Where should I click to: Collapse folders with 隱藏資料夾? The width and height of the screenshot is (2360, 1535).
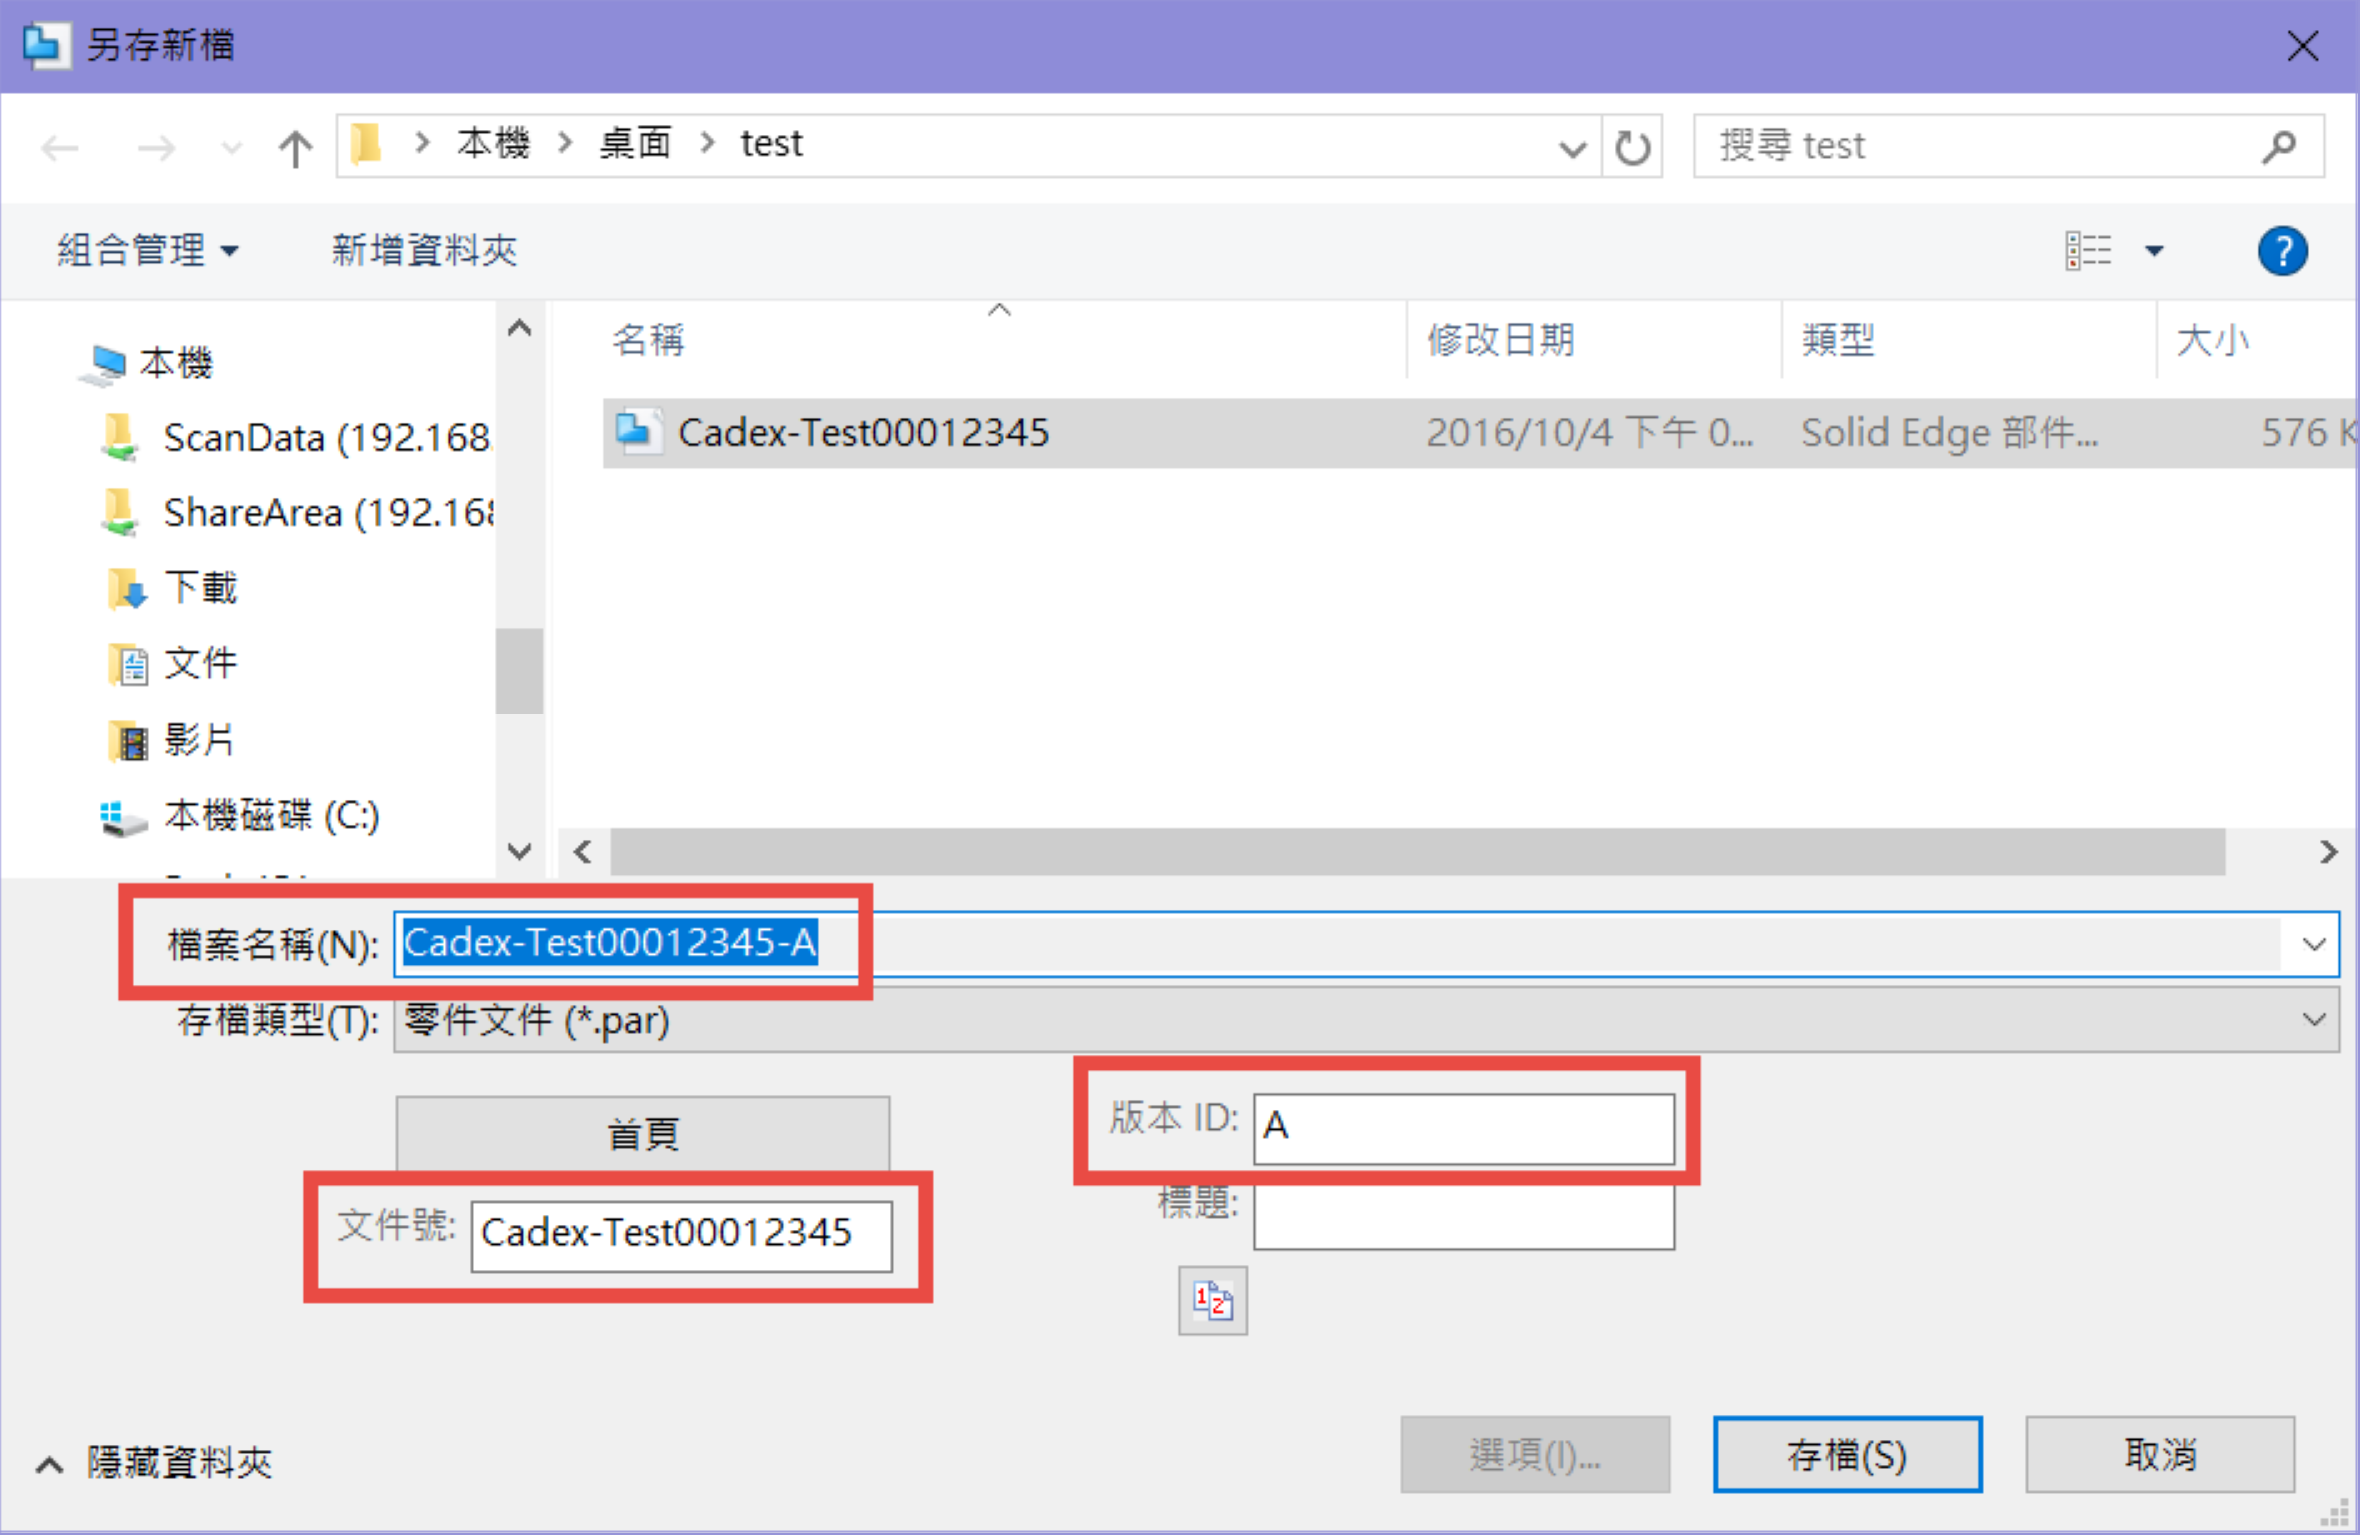click(x=154, y=1464)
